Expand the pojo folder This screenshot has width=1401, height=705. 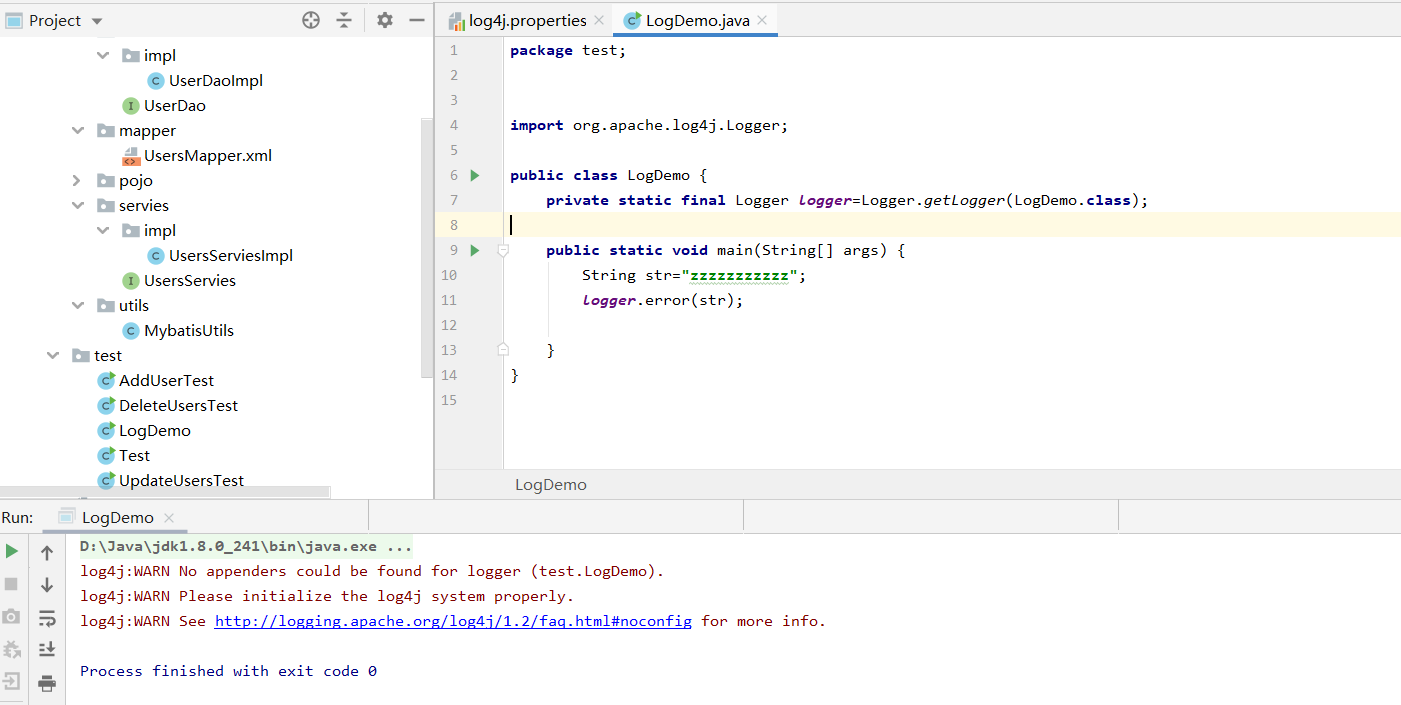pyautogui.click(x=78, y=181)
